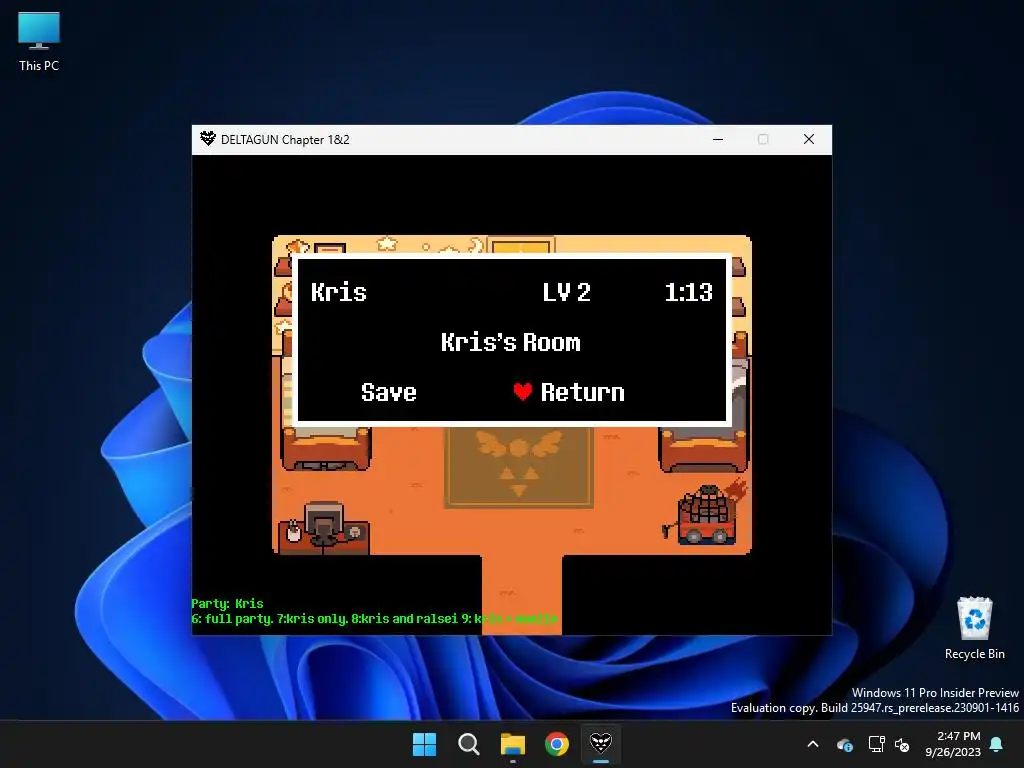Click the computer on the desk in-game
The width and height of the screenshot is (1024, 768).
[x=323, y=523]
